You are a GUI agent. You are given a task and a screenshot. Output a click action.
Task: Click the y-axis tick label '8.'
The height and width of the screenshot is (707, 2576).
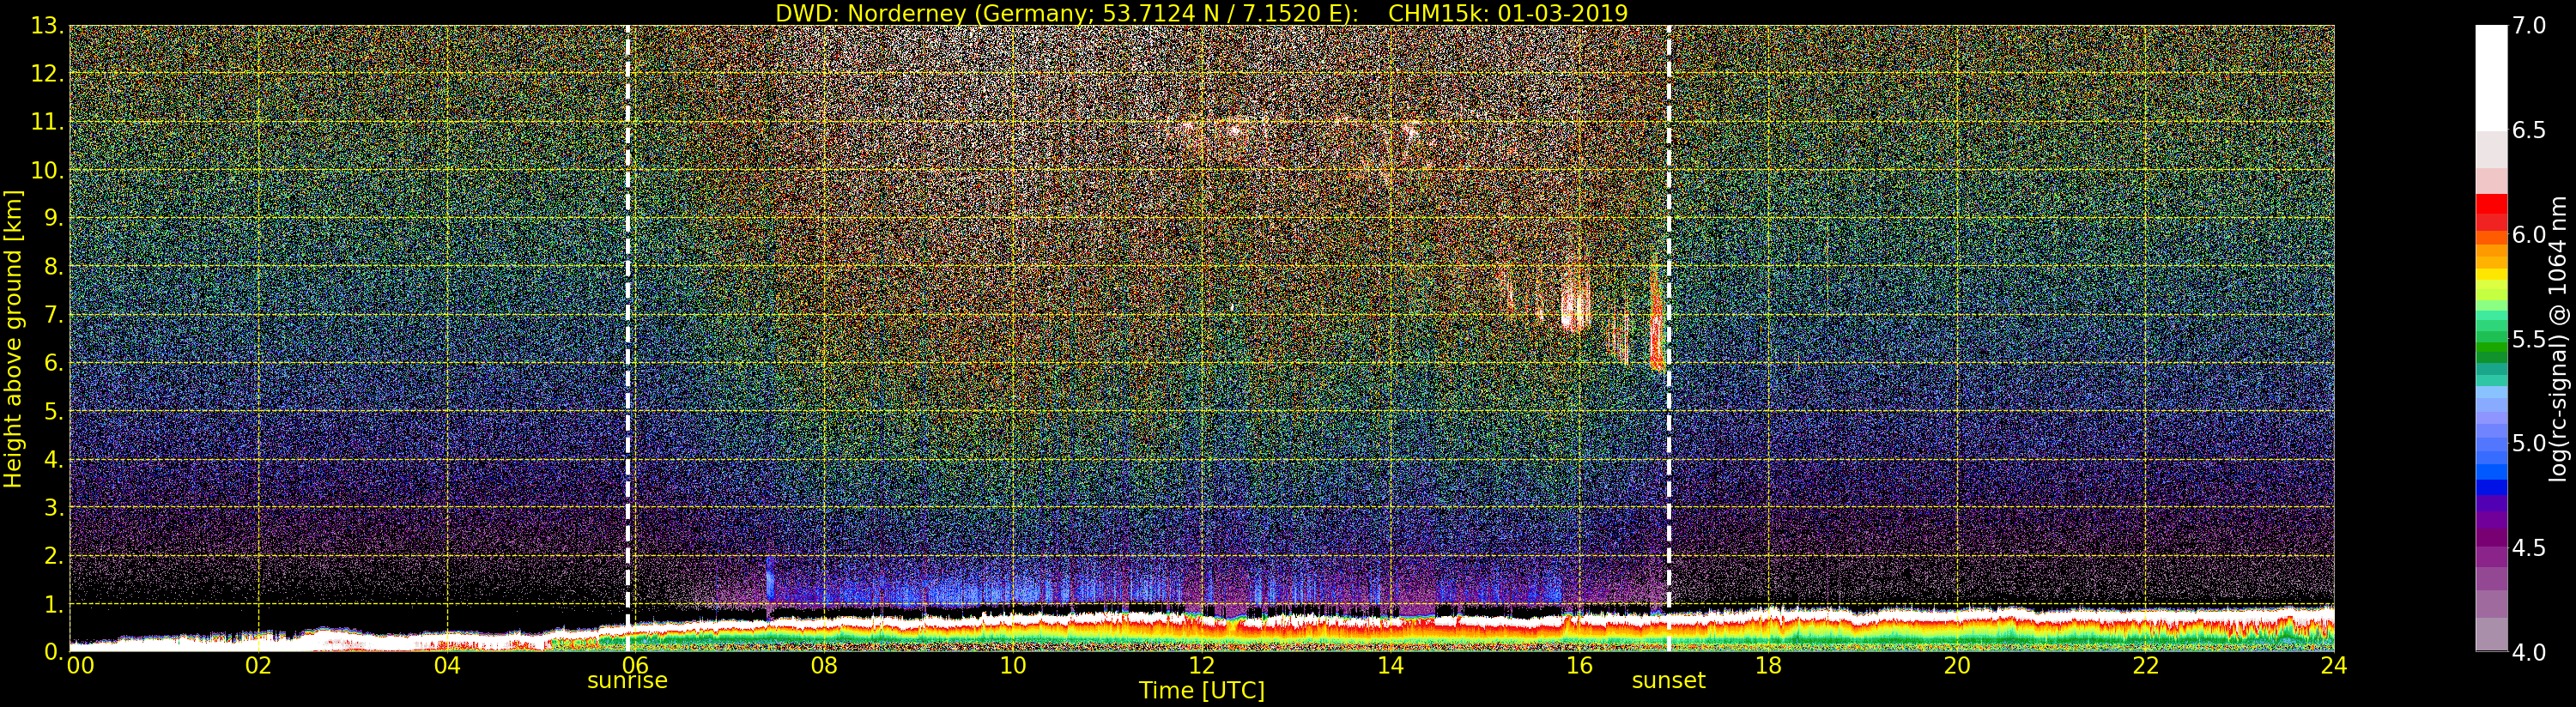[53, 267]
